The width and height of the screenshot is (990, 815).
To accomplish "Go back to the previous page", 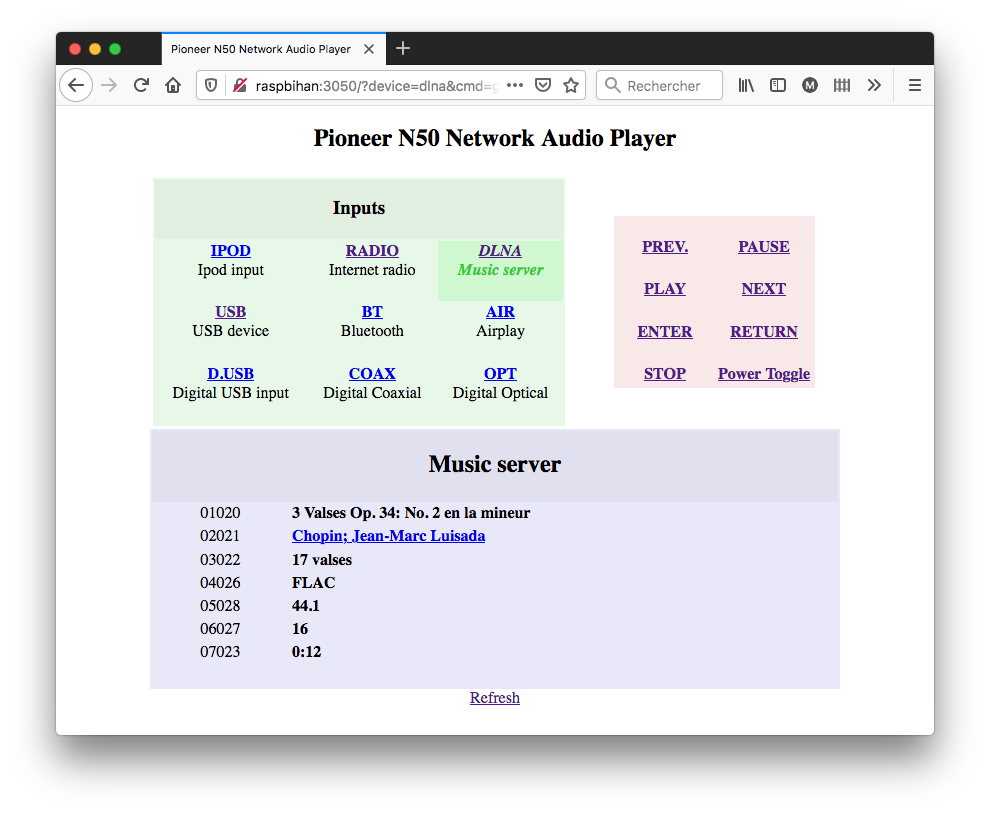I will [x=76, y=85].
